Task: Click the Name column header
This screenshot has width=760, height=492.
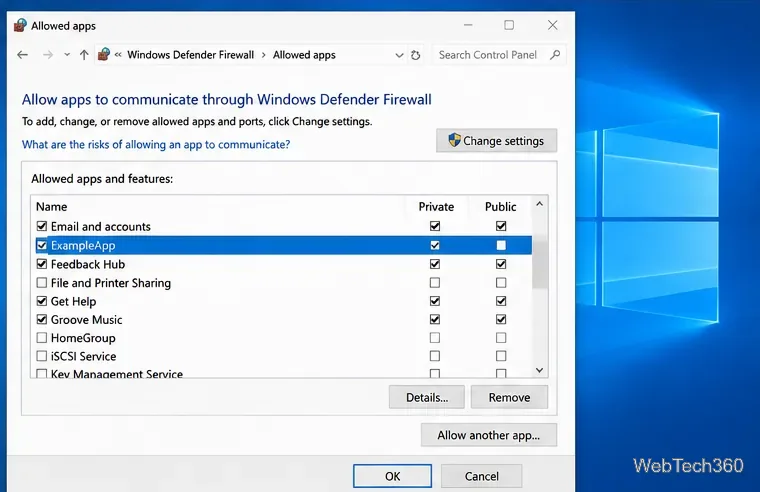Action: click(51, 206)
